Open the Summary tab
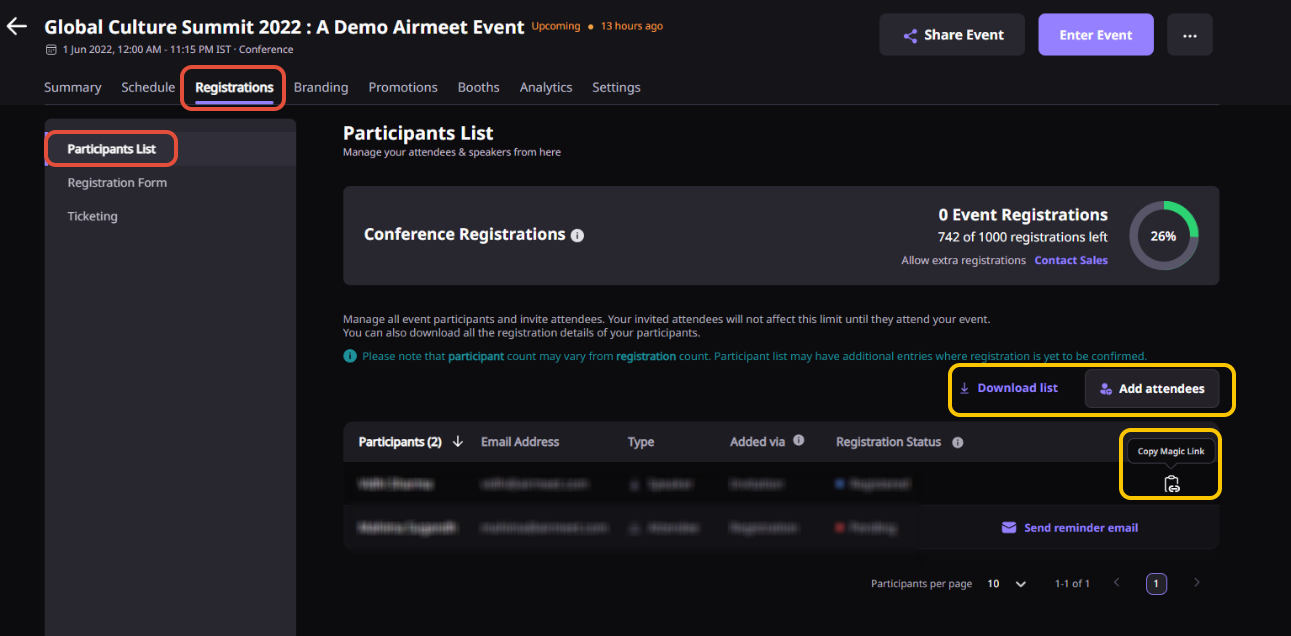This screenshot has width=1291, height=636. (x=73, y=87)
